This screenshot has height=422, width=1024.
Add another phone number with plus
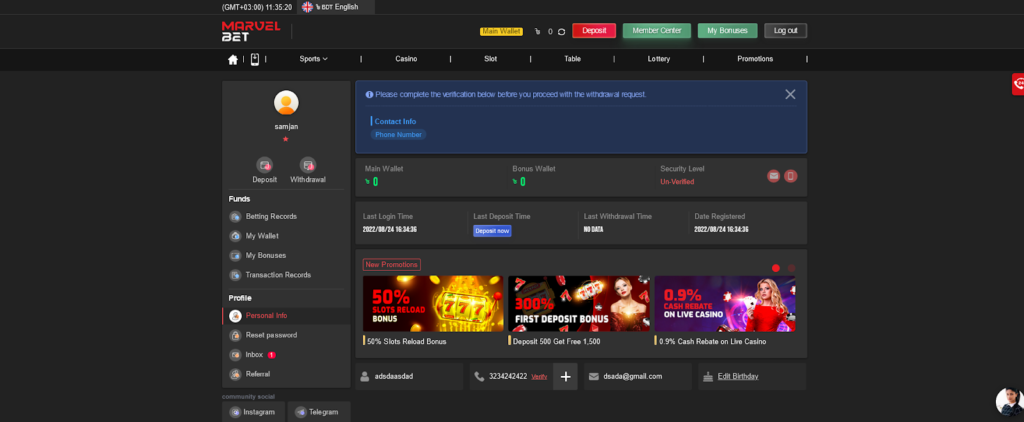566,377
